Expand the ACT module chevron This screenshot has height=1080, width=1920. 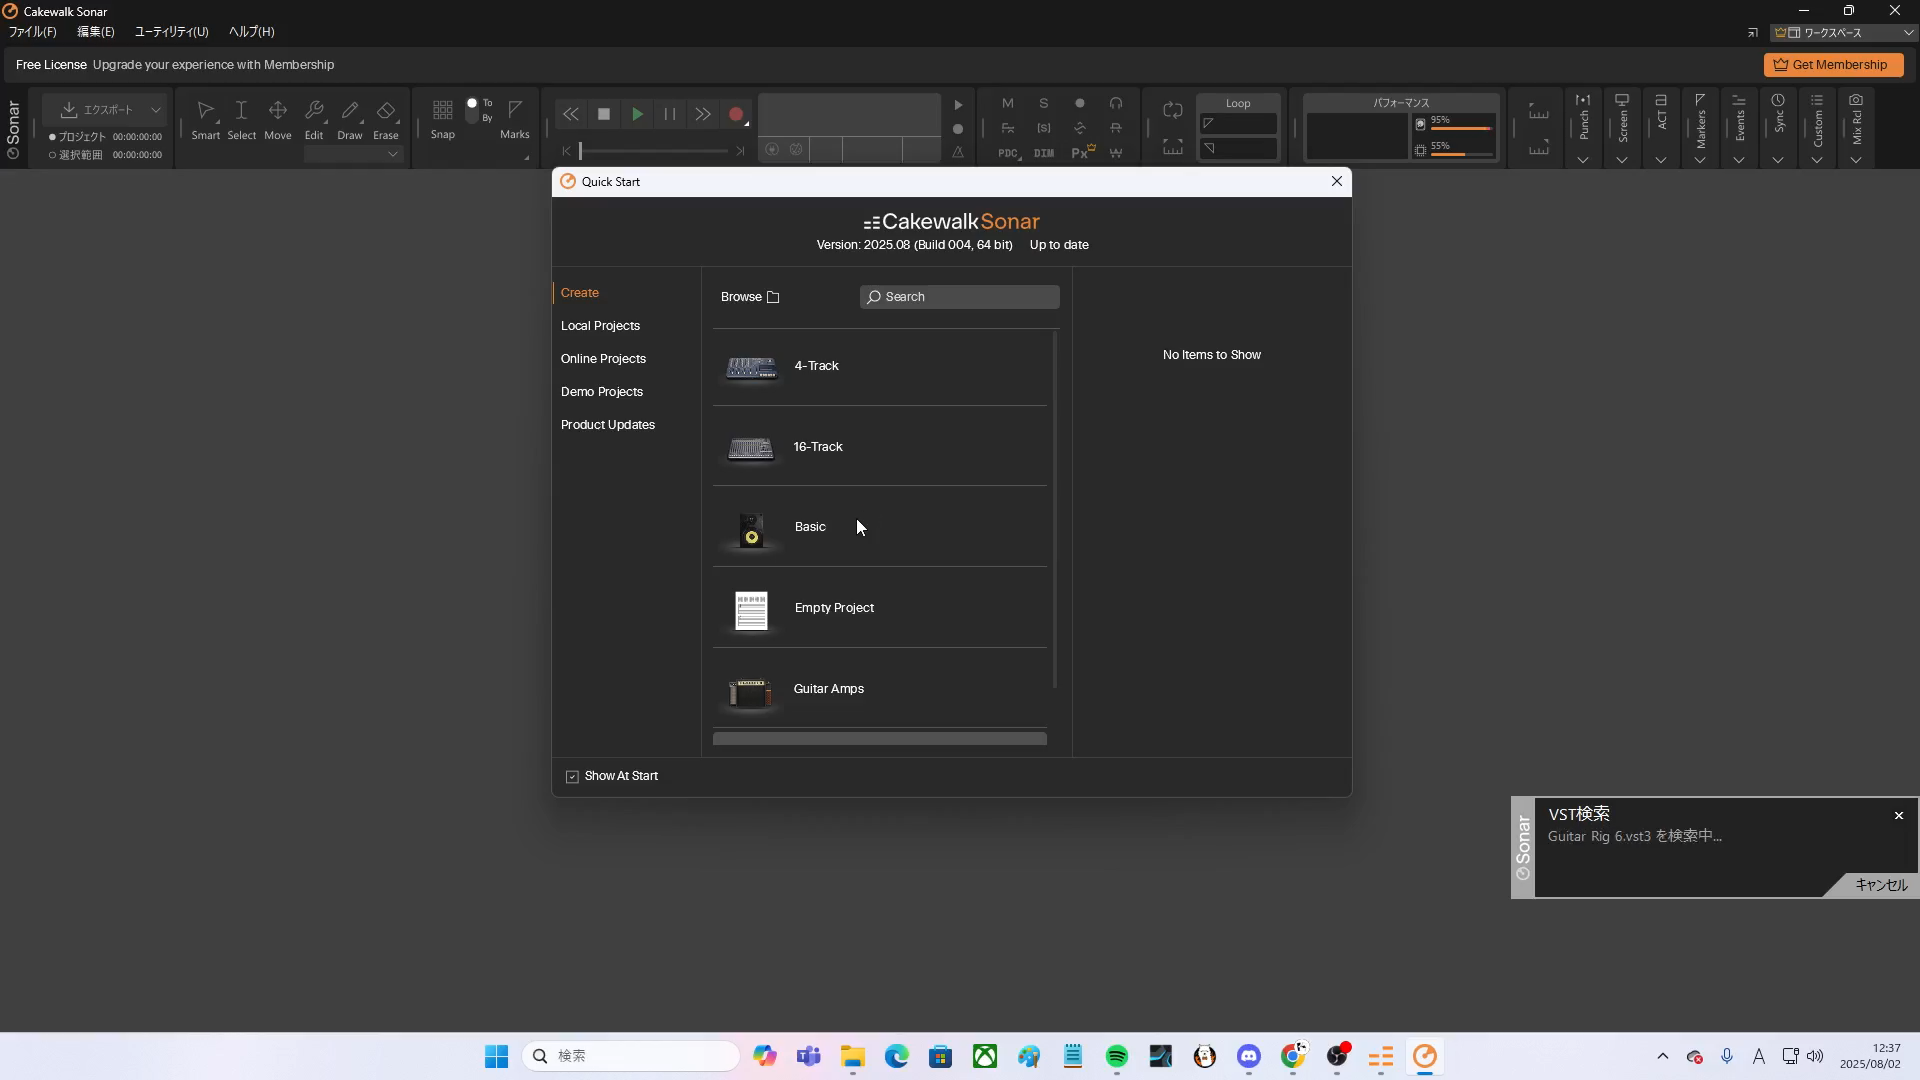(1661, 160)
